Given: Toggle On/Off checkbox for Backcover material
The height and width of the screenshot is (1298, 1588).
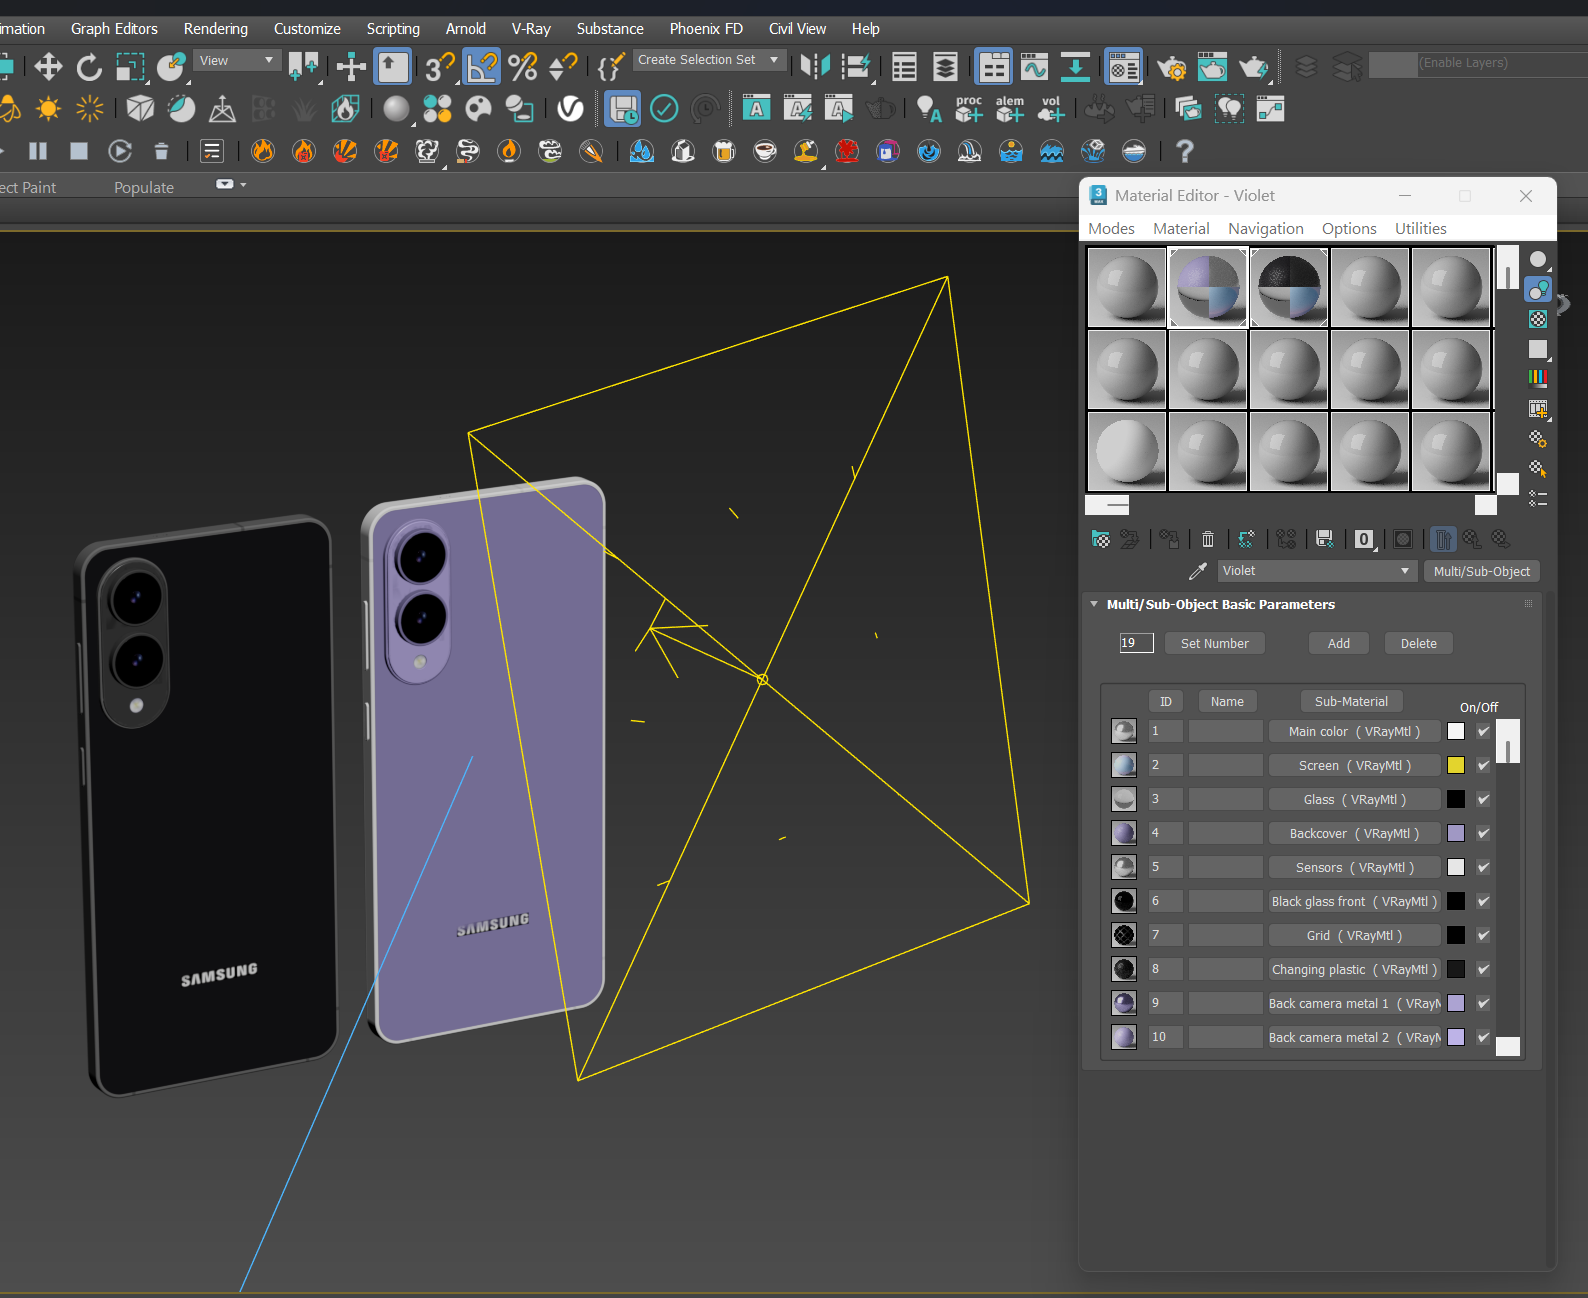Looking at the screenshot, I should point(1483,833).
